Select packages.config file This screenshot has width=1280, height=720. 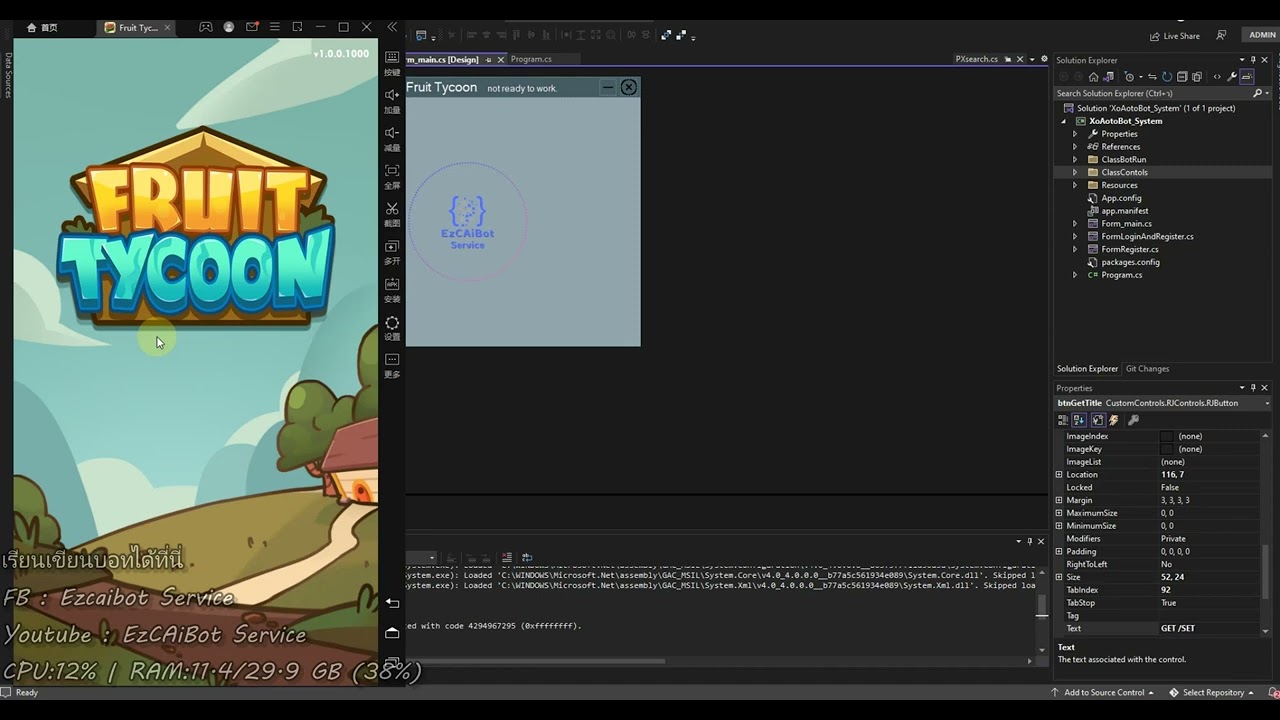pos(1130,262)
